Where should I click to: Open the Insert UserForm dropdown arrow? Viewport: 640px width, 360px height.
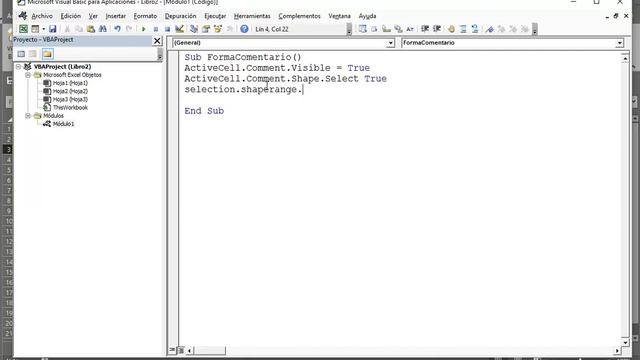43,29
